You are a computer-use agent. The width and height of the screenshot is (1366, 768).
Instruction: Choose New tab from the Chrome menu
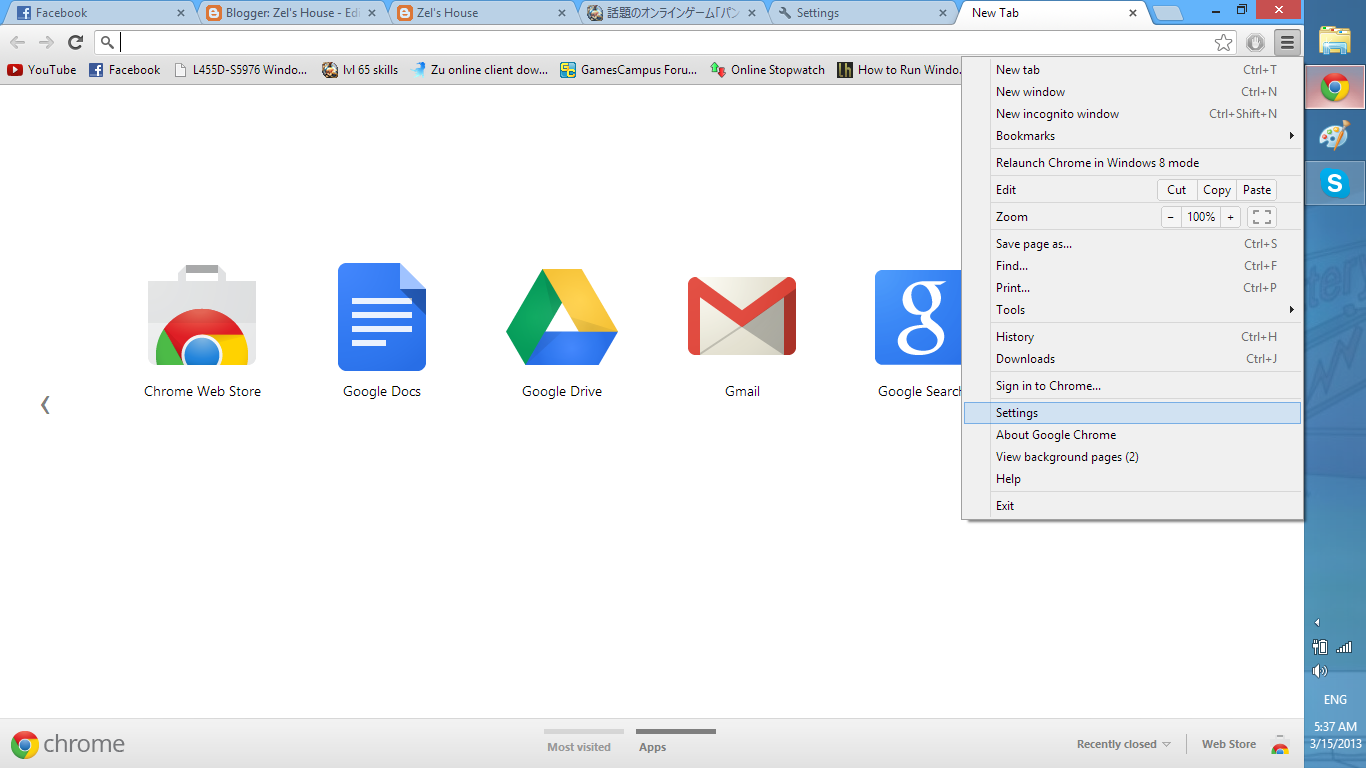click(x=1133, y=70)
